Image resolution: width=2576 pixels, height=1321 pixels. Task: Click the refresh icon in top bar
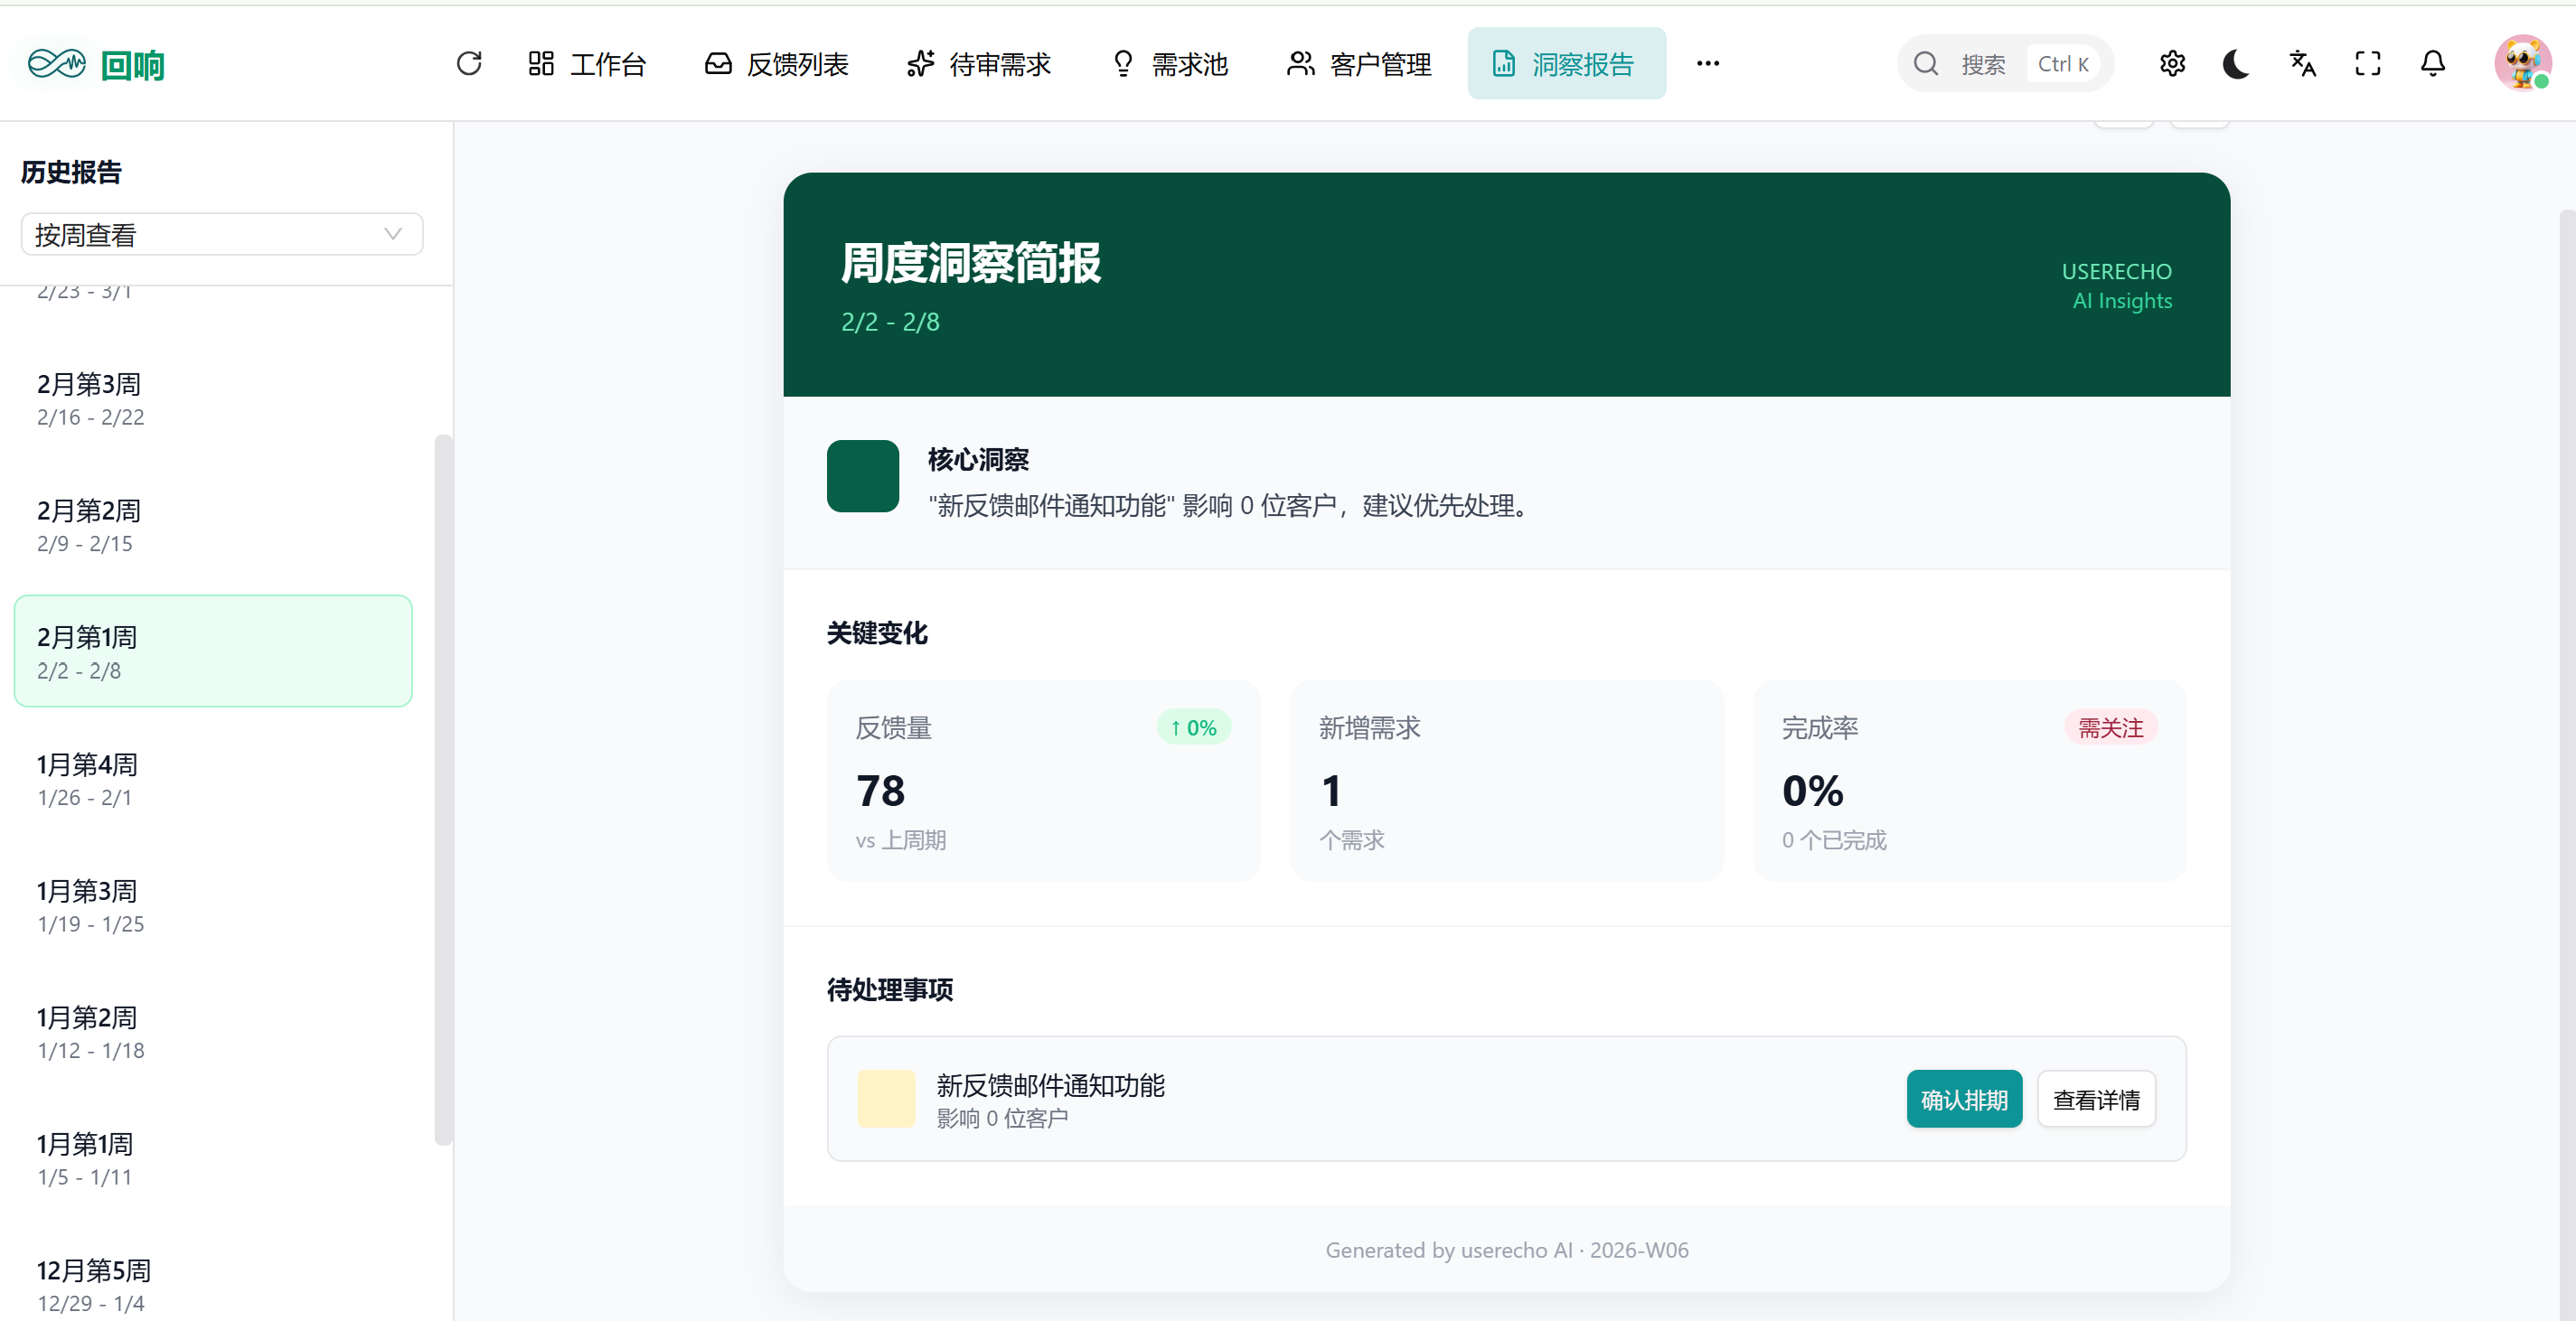tap(468, 64)
